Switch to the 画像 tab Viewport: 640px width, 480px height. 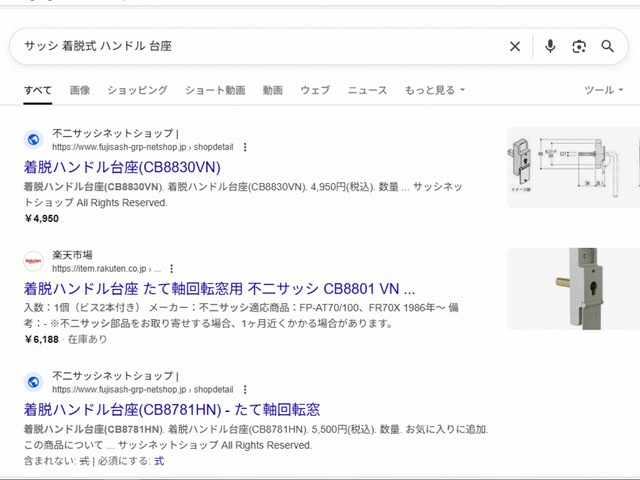80,90
